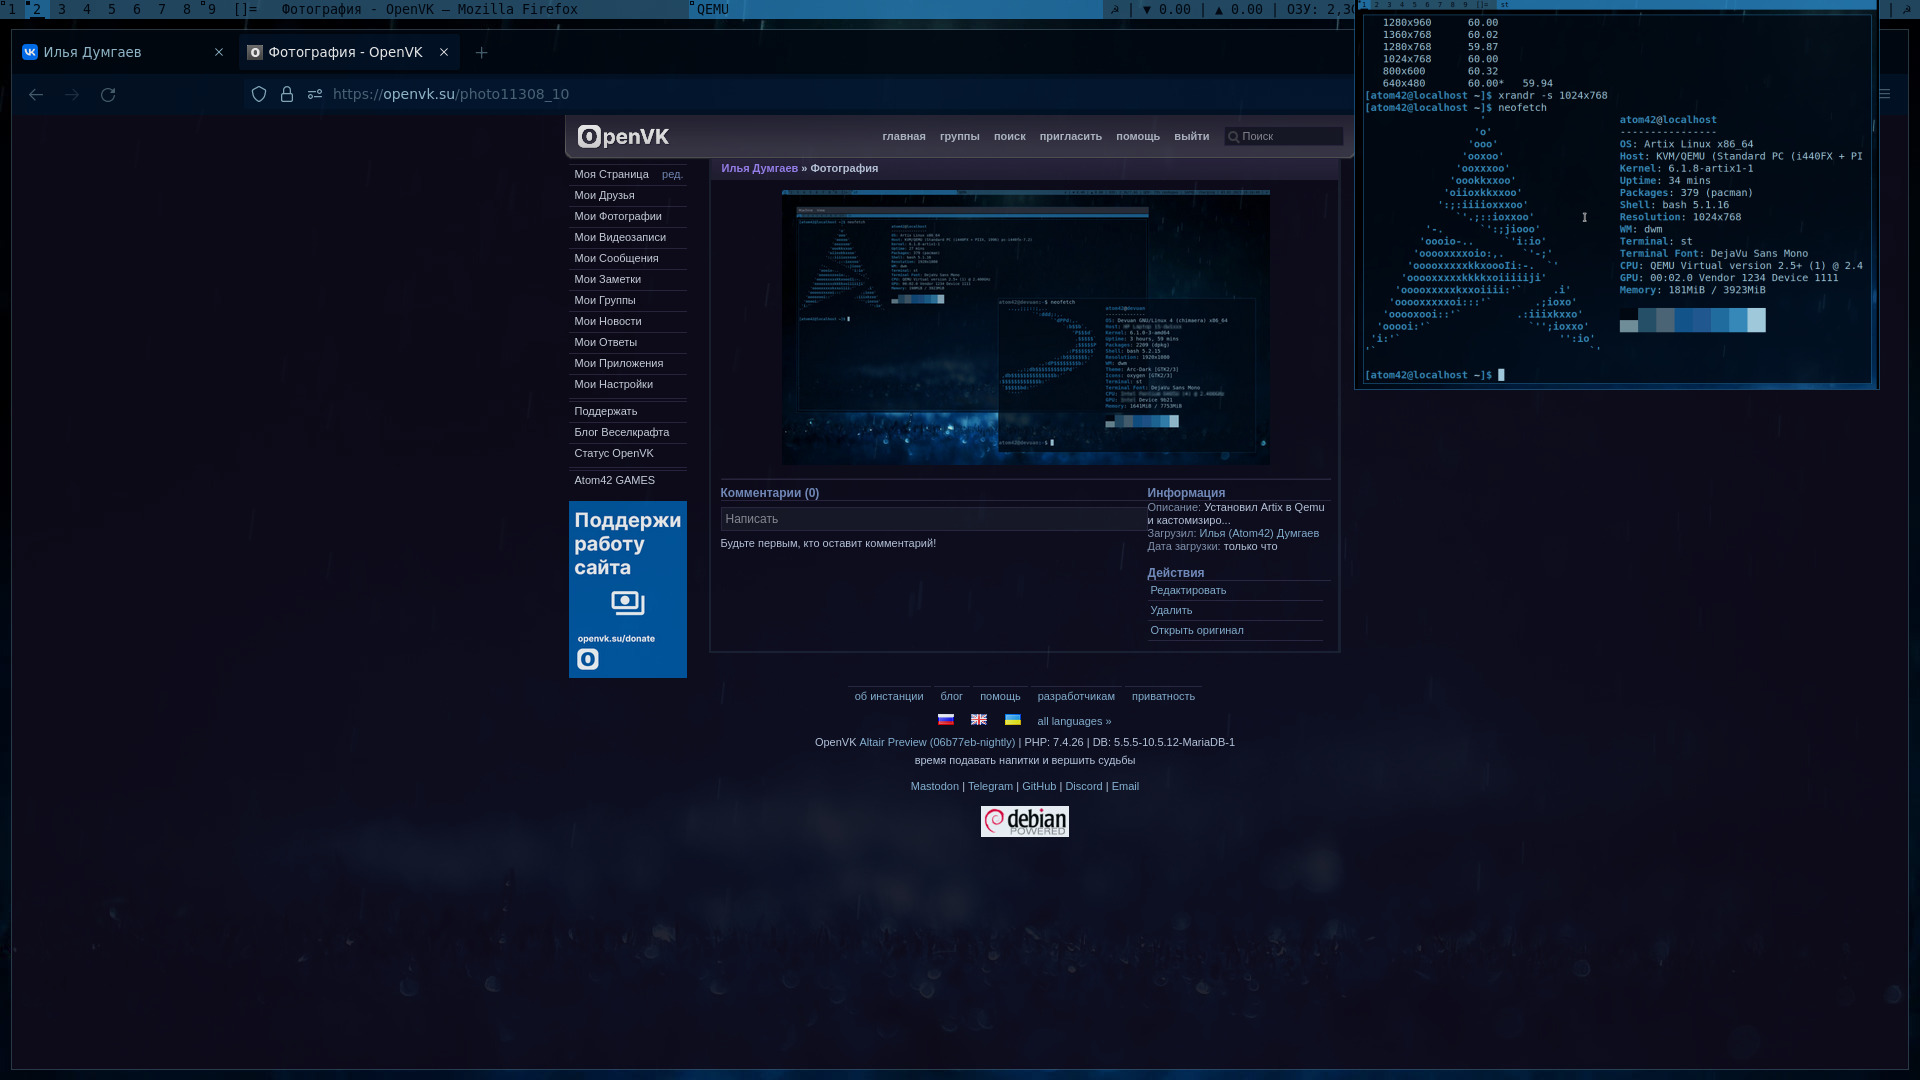1920x1080 pixels.
Task: Click the site security padlock icon
Action: (x=287, y=94)
